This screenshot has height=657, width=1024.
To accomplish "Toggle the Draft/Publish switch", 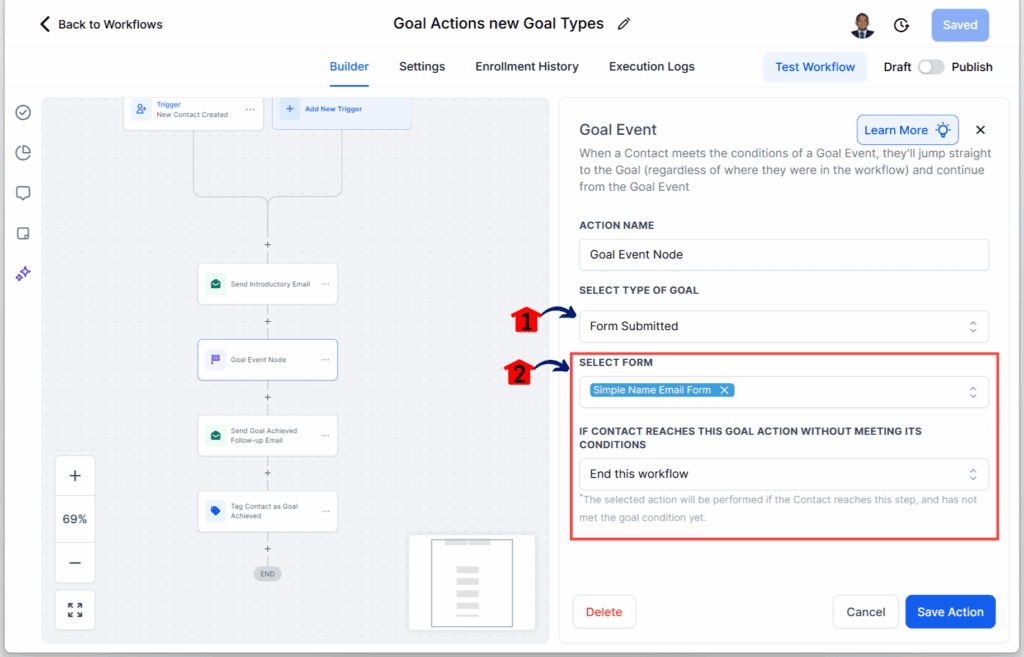I will click(x=931, y=67).
